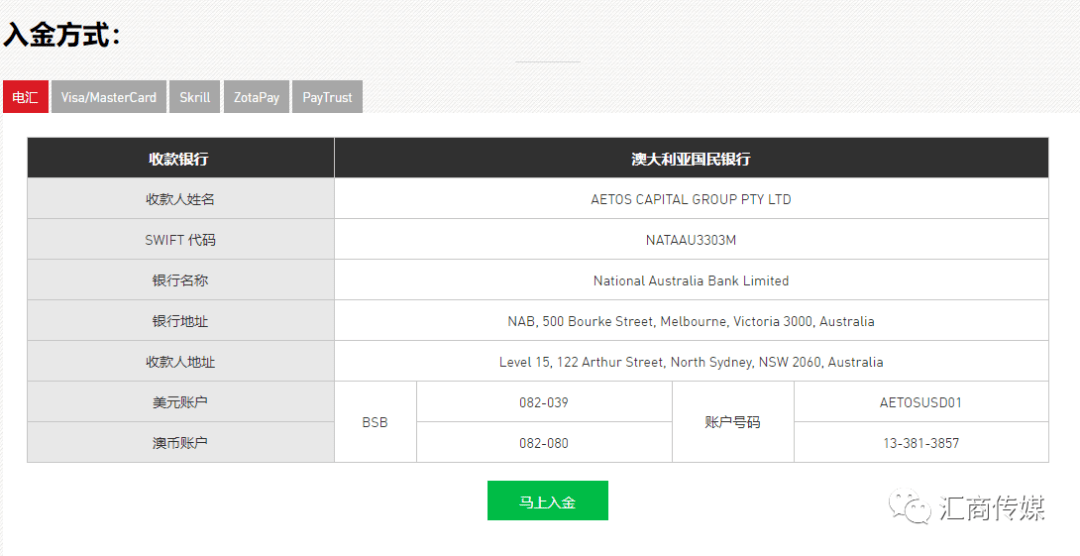The height and width of the screenshot is (556, 1080).
Task: Click the 澳大利亚国民银行 header cell
Action: 691,158
